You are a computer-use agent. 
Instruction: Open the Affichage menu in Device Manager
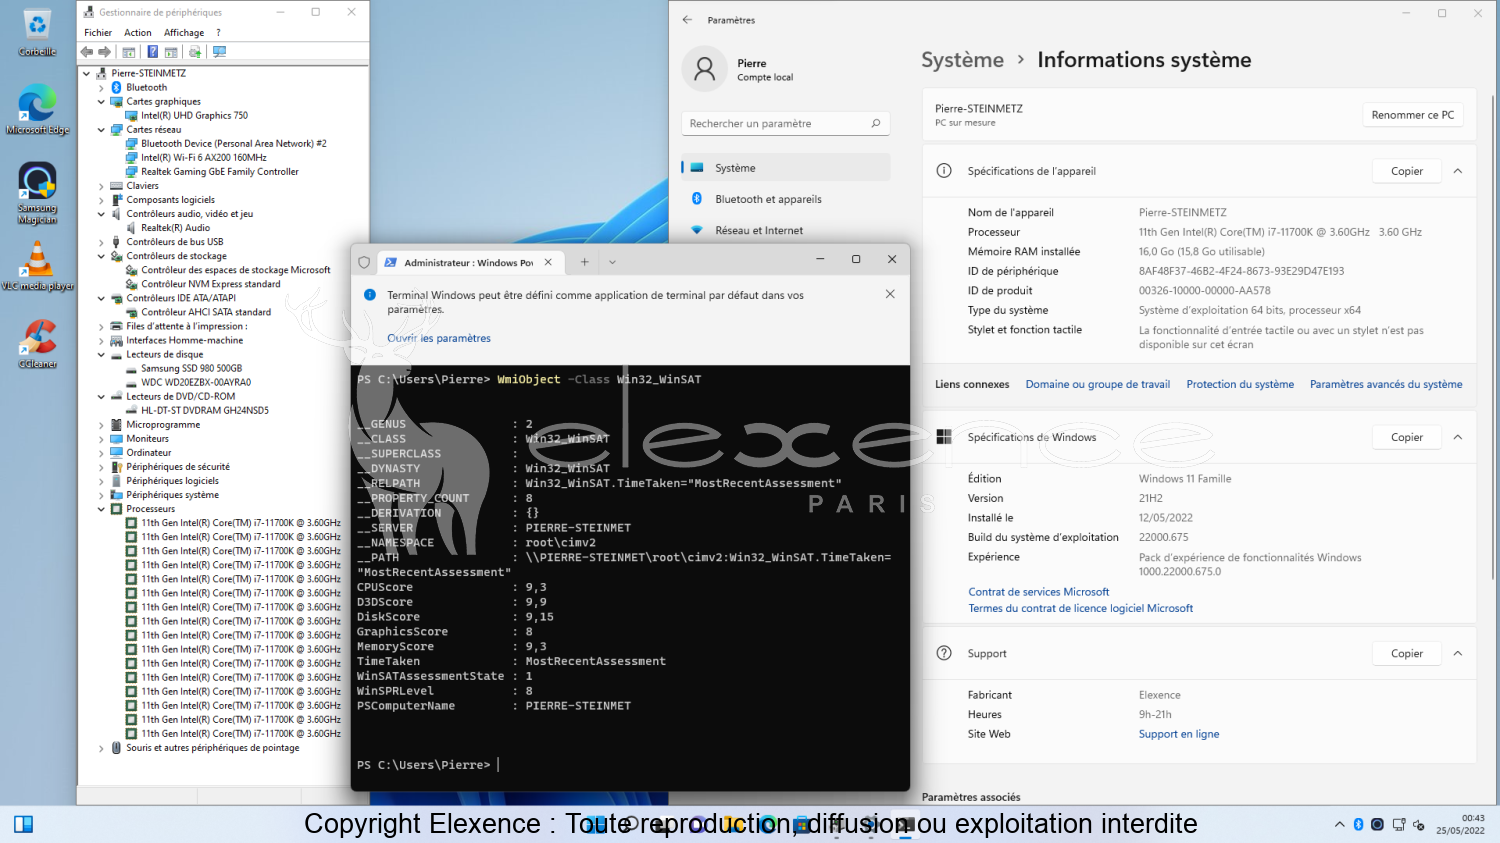click(x=184, y=33)
